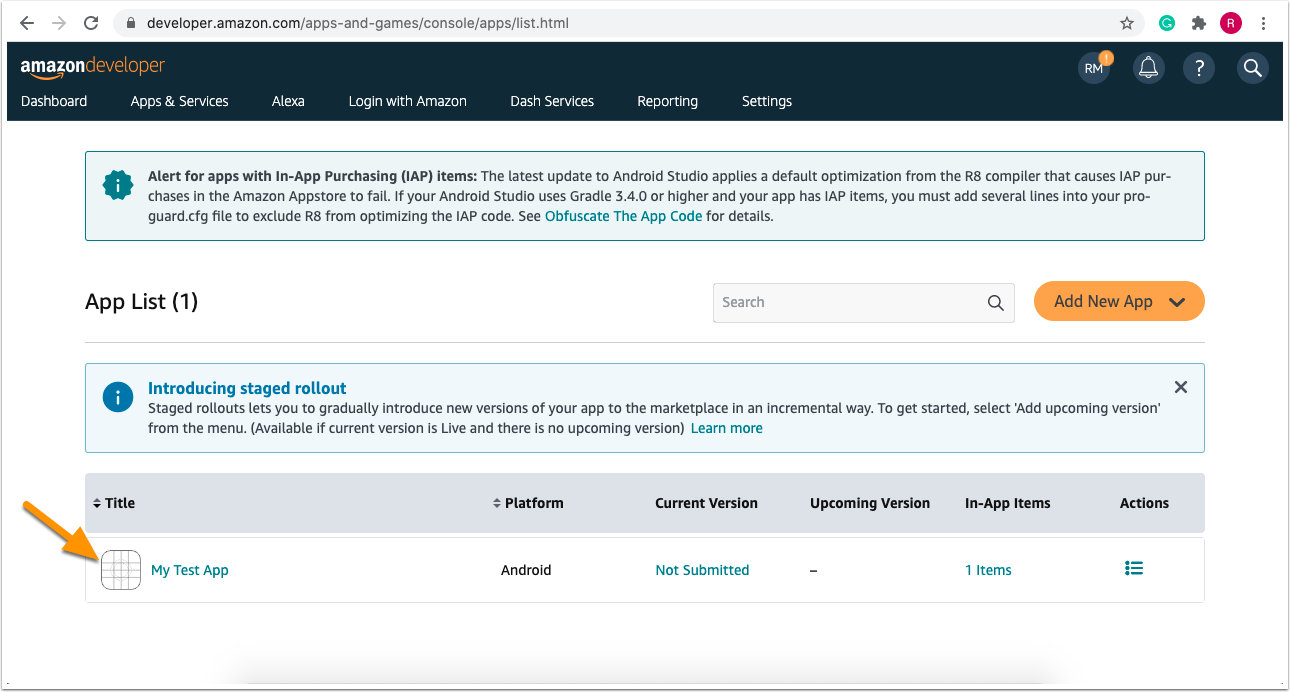Open the Extensions puzzle icon
Image resolution: width=1290 pixels, height=692 pixels.
pos(1199,22)
